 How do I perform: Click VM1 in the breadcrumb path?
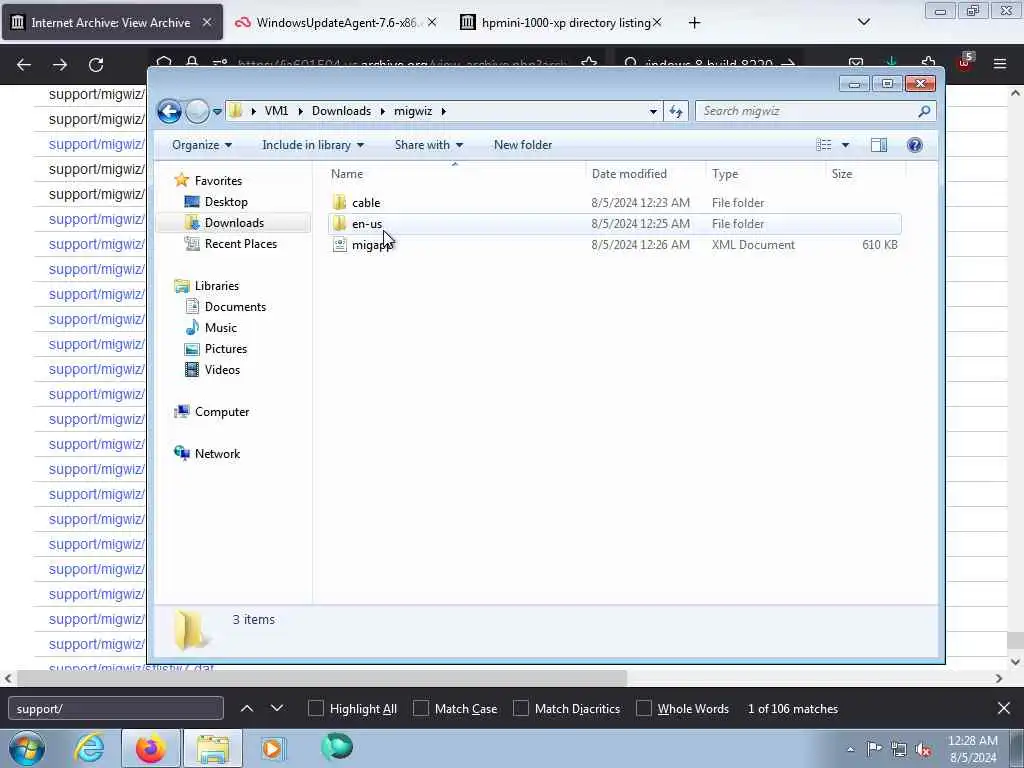tap(276, 111)
